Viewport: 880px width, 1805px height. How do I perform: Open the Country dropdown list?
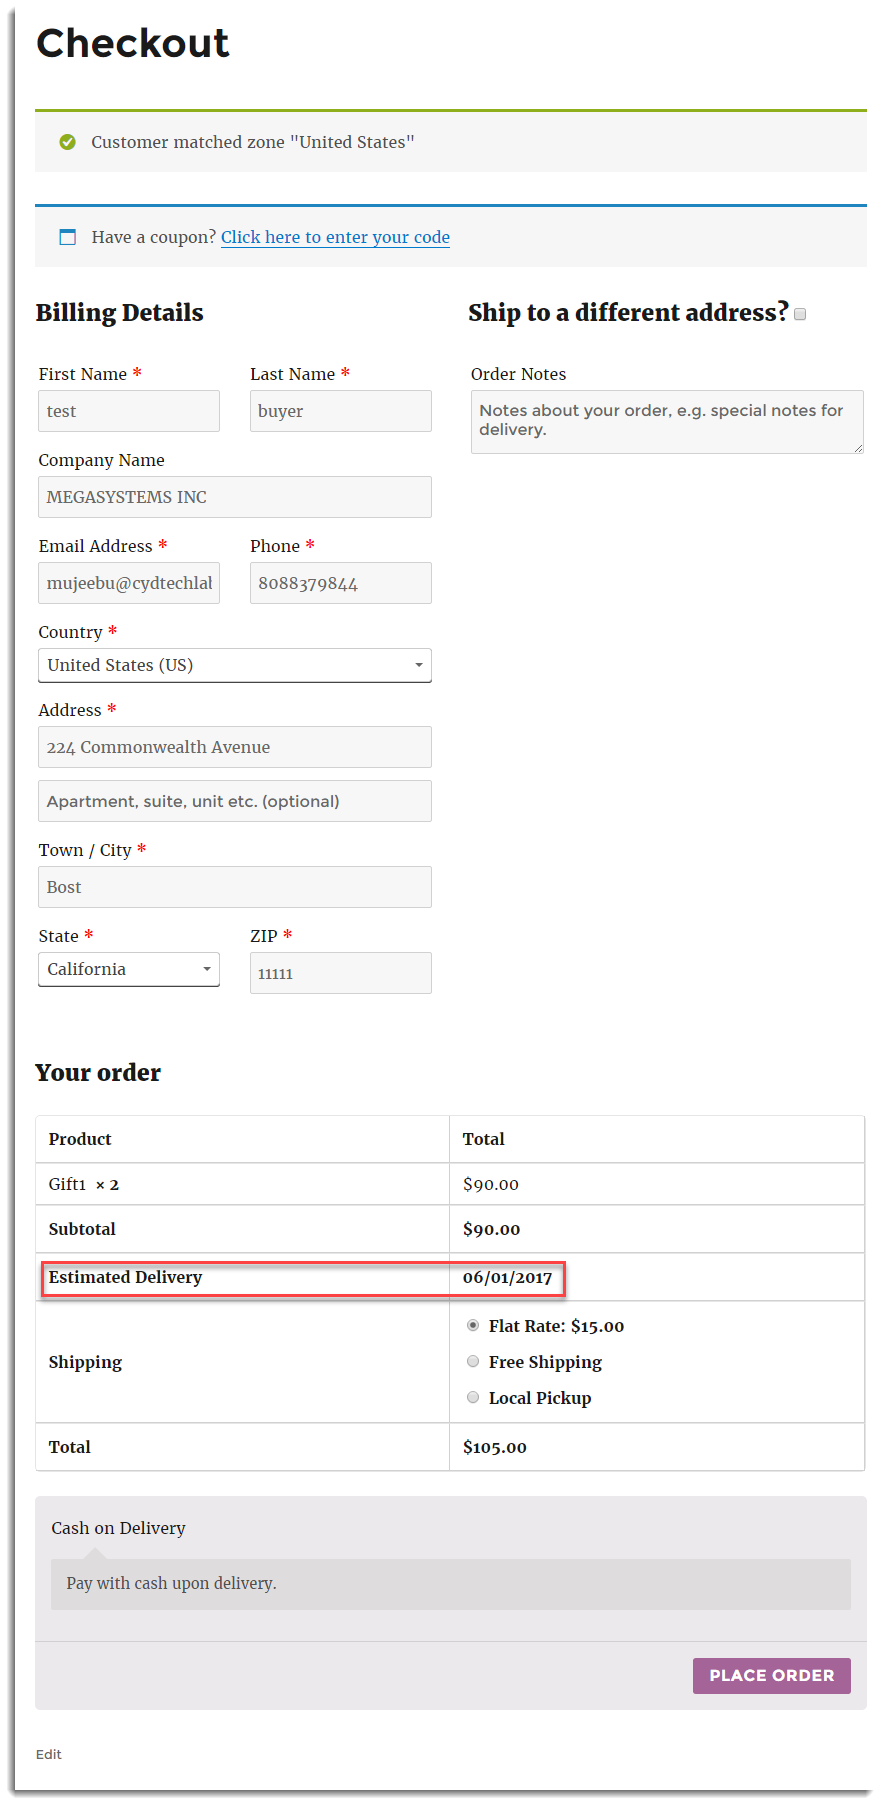tap(235, 665)
